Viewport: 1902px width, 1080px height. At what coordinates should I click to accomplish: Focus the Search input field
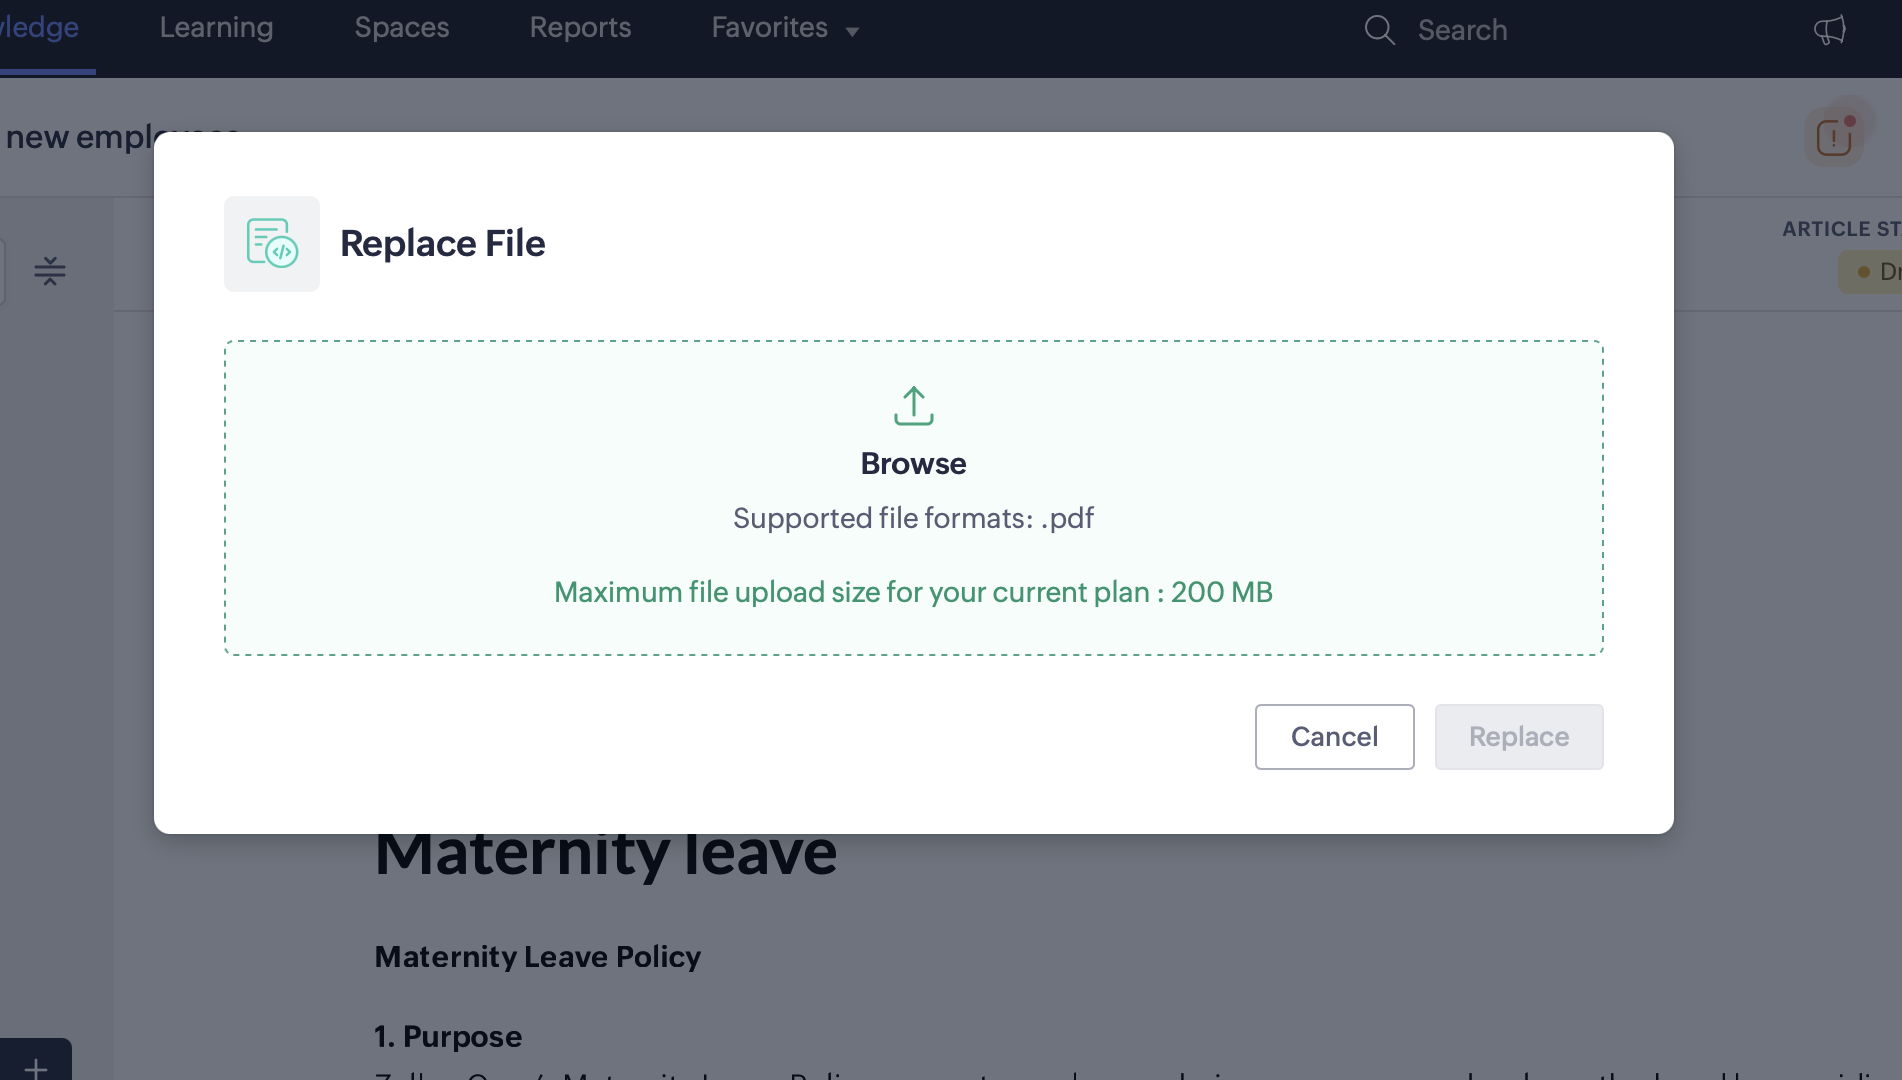(1462, 30)
